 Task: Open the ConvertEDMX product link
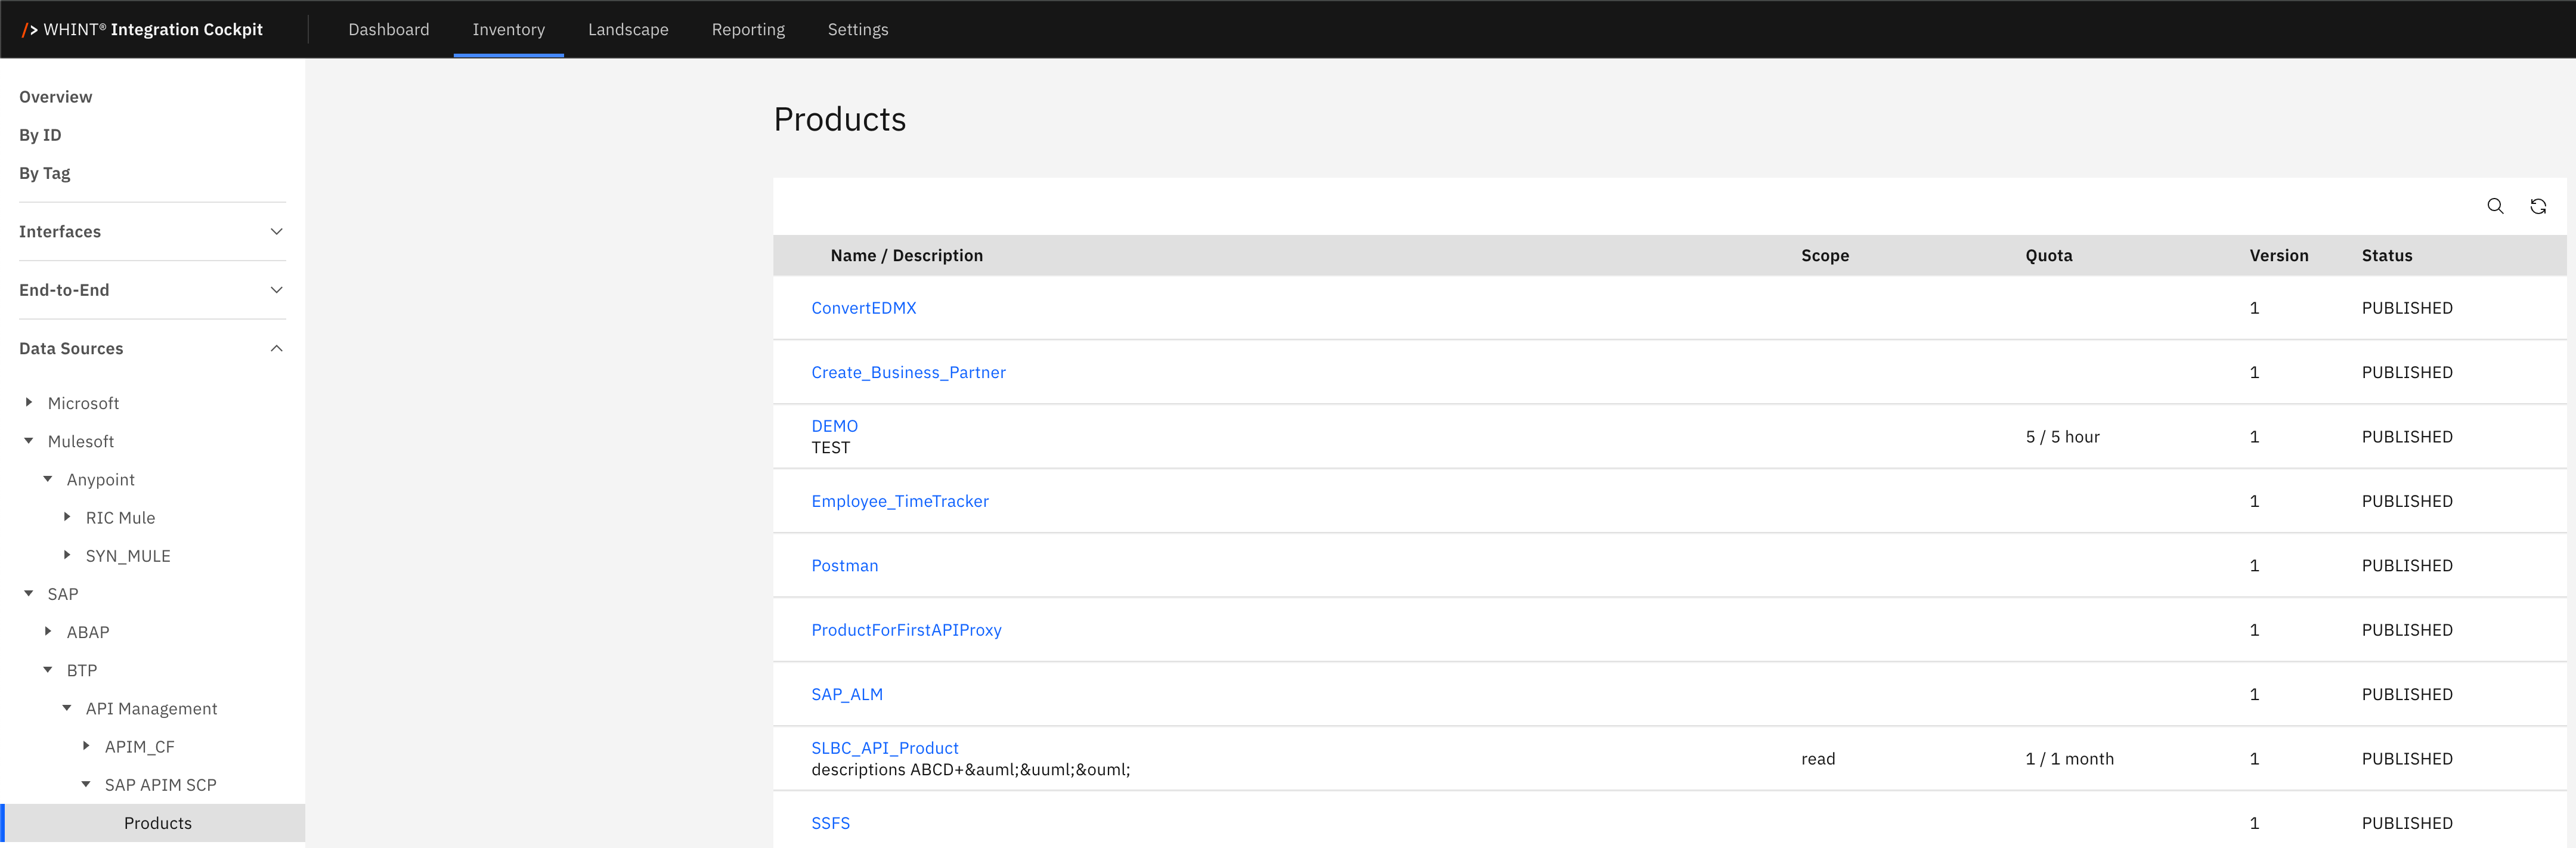click(863, 308)
